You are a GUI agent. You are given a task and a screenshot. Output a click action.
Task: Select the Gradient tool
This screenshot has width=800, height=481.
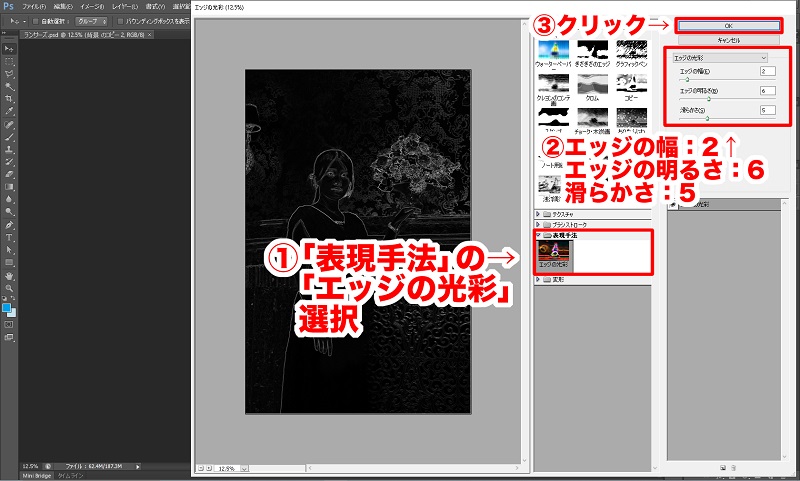9,187
